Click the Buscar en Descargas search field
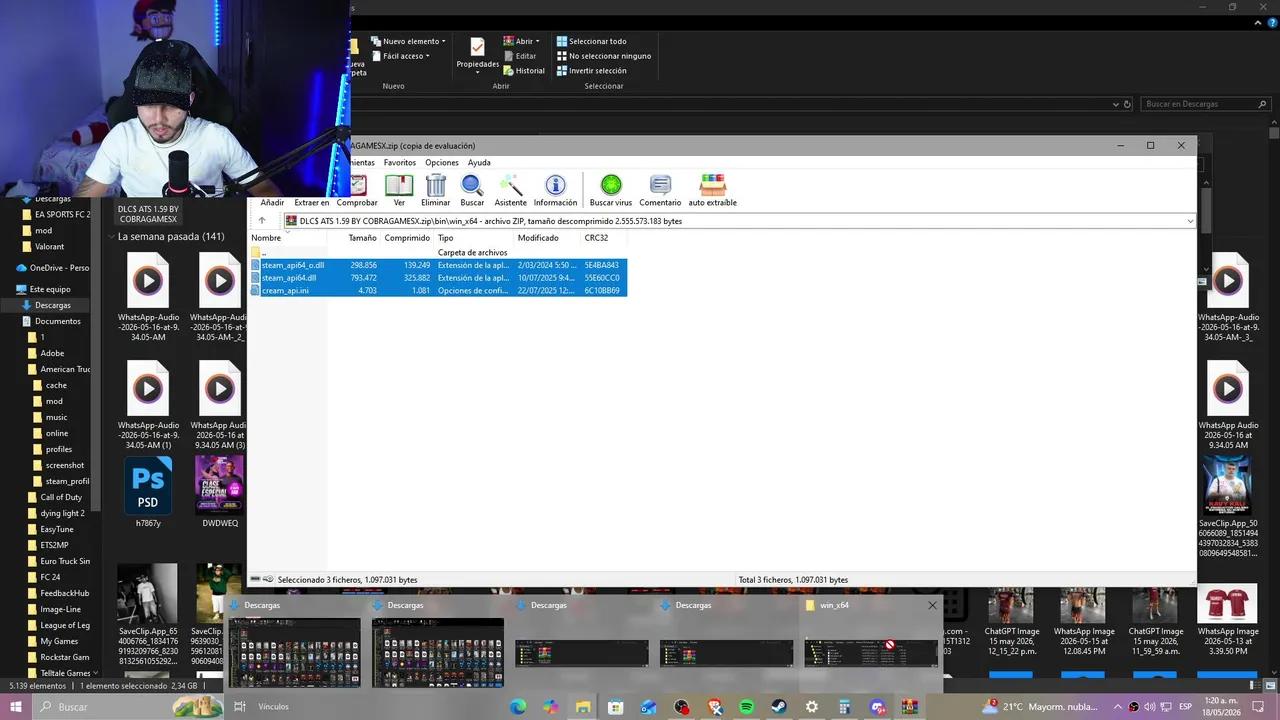 tap(1204, 104)
